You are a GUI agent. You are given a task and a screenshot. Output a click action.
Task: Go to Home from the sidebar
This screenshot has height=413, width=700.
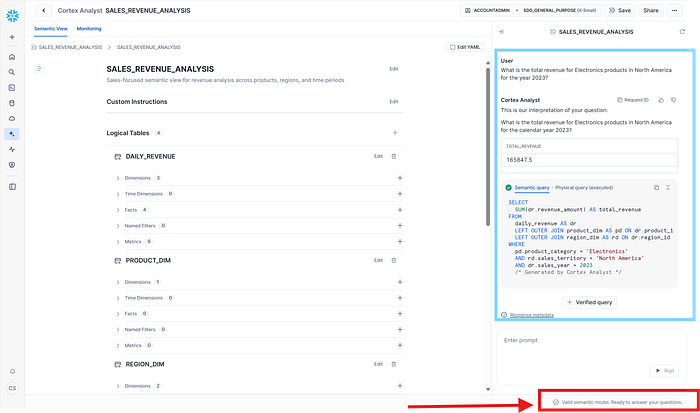coord(12,57)
